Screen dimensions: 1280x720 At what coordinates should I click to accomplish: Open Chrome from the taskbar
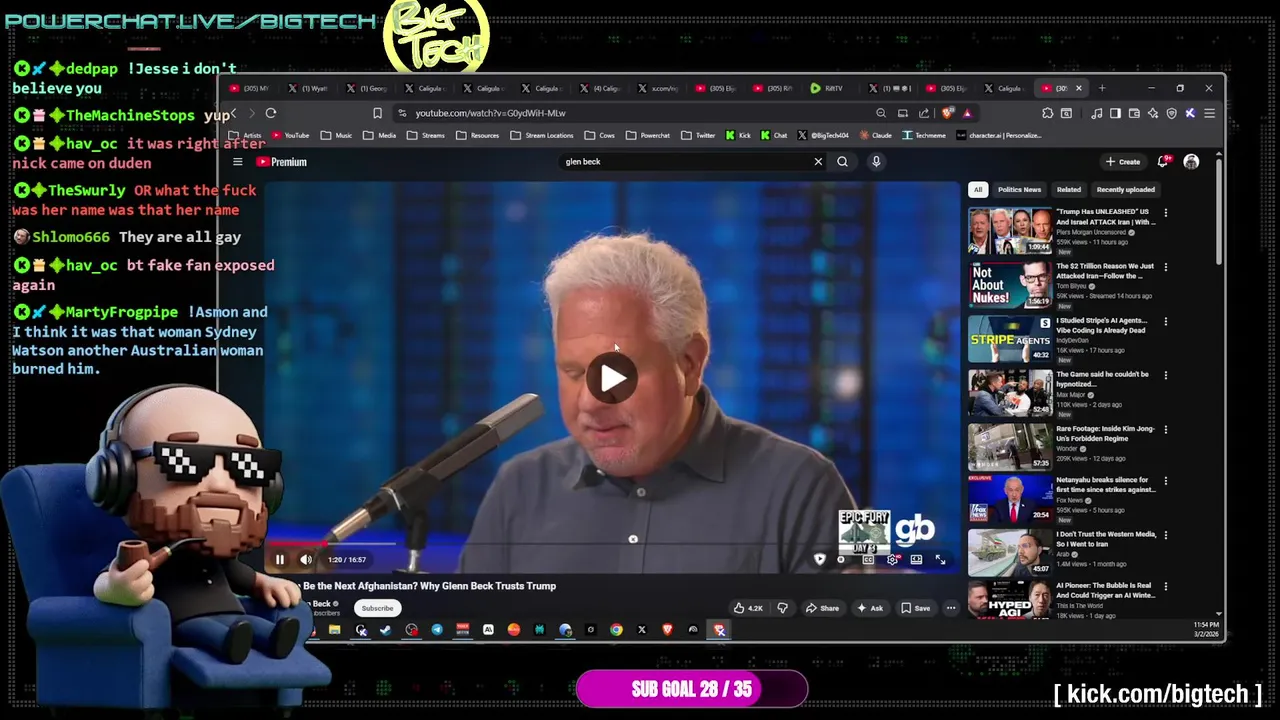tap(616, 630)
